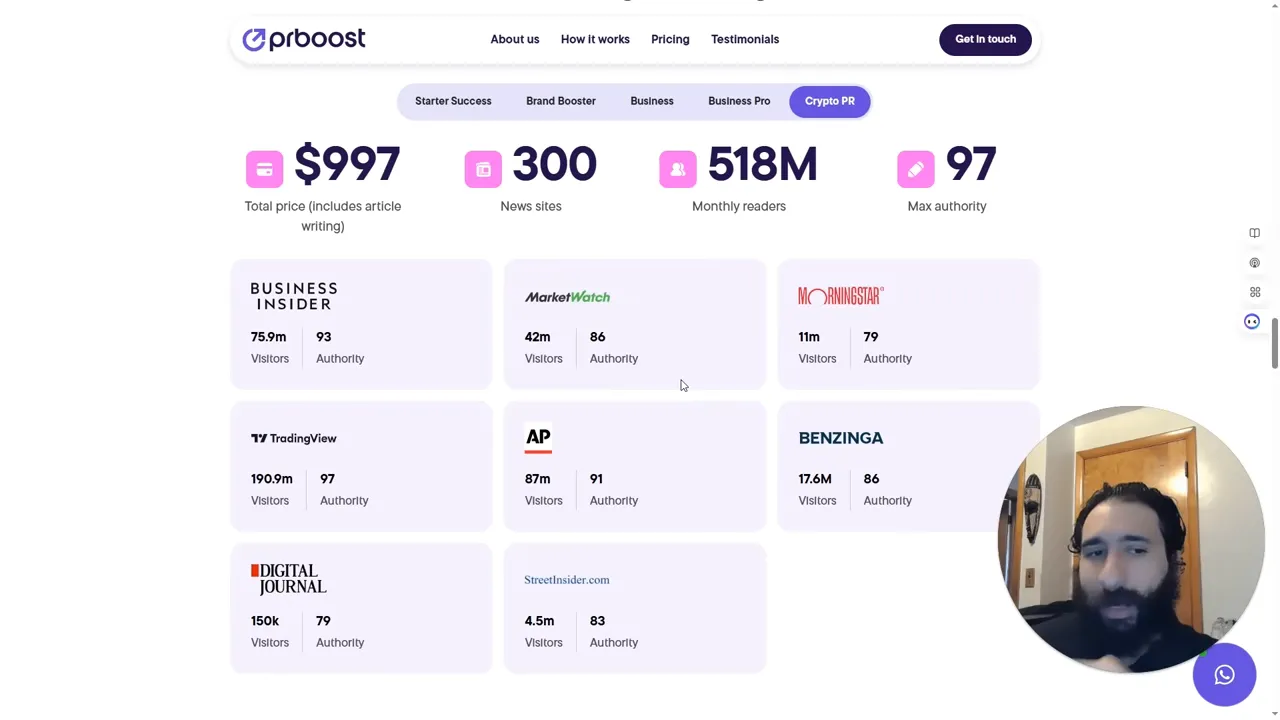Open the Pricing nav link

point(670,39)
